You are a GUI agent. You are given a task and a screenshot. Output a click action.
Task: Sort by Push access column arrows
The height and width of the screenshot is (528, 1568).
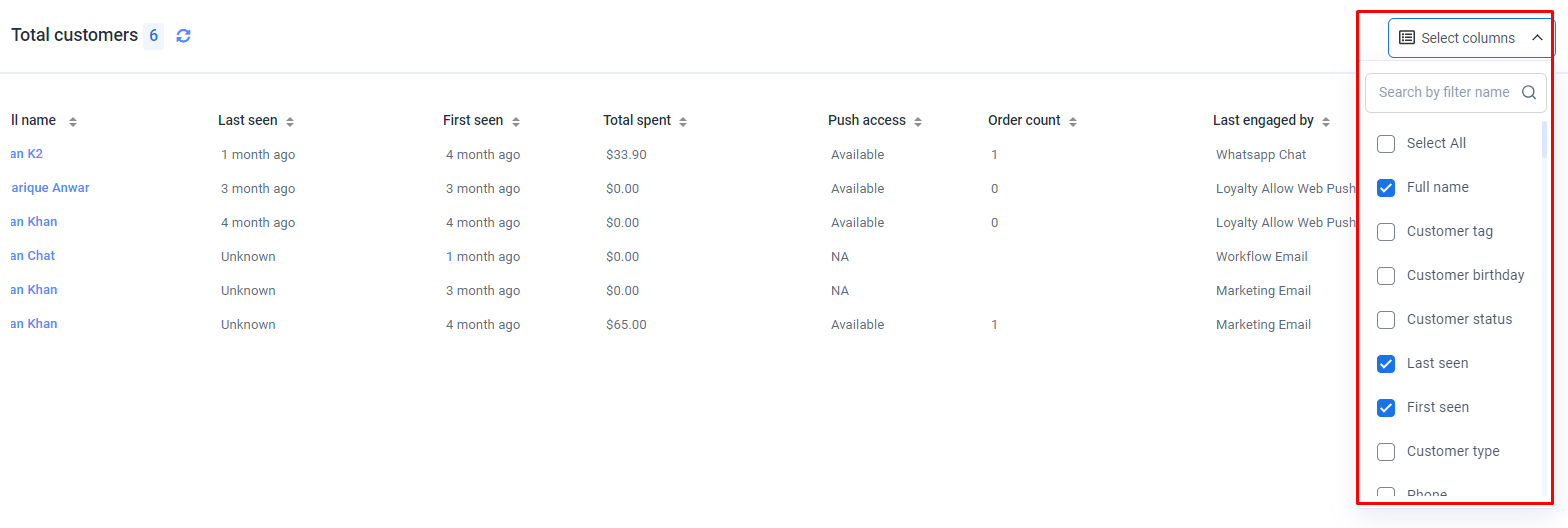pyautogui.click(x=918, y=122)
